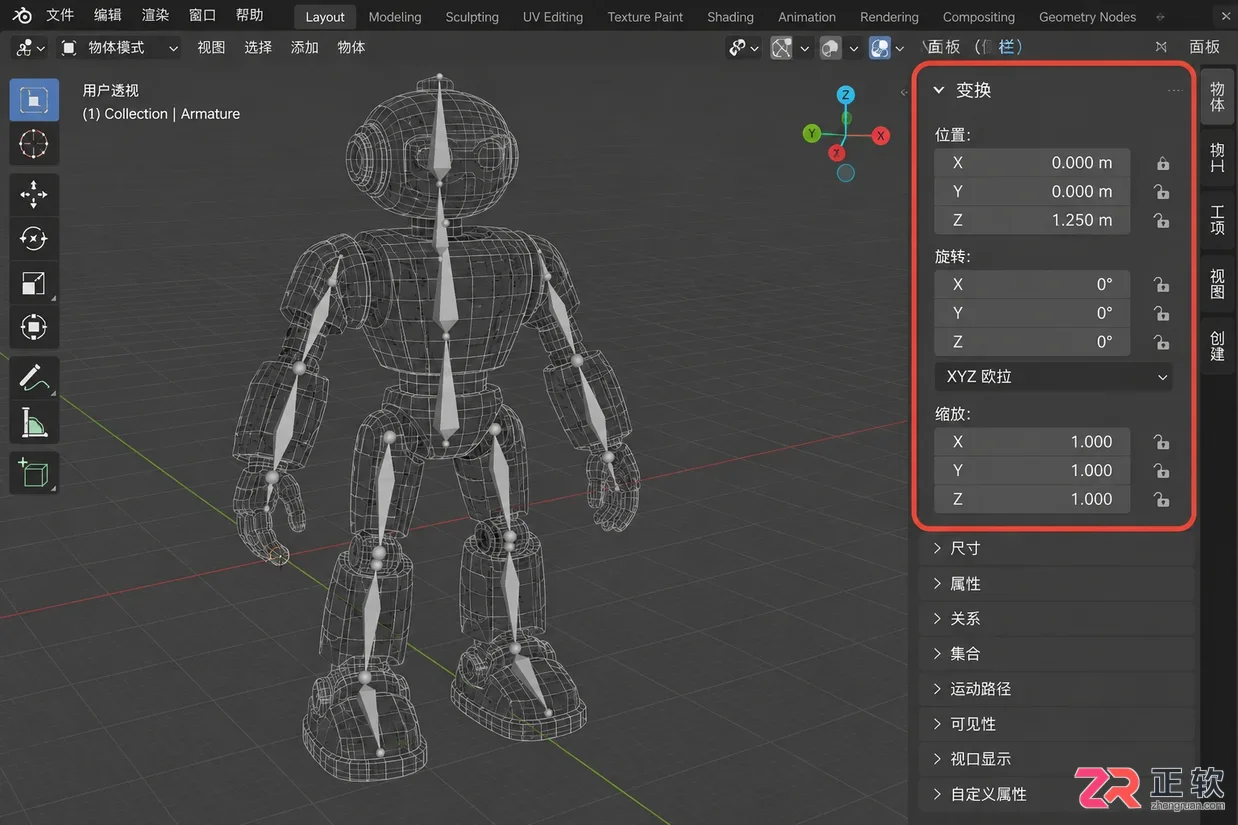Open the 选择 header menu
Screen dimensions: 1238x825
click(258, 47)
